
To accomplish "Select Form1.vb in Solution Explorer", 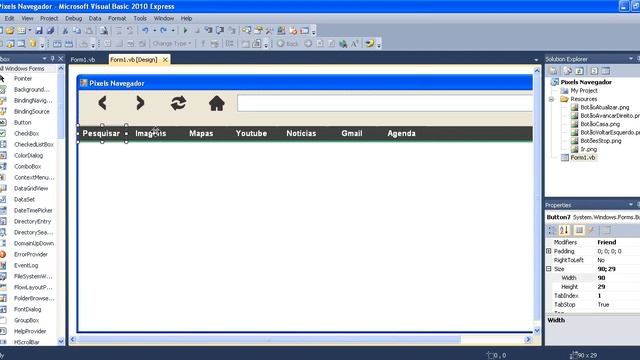I will pos(583,158).
